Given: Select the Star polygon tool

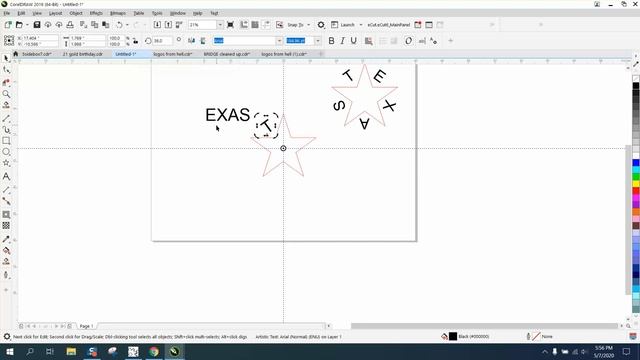Looking at the screenshot, I should tap(6, 163).
